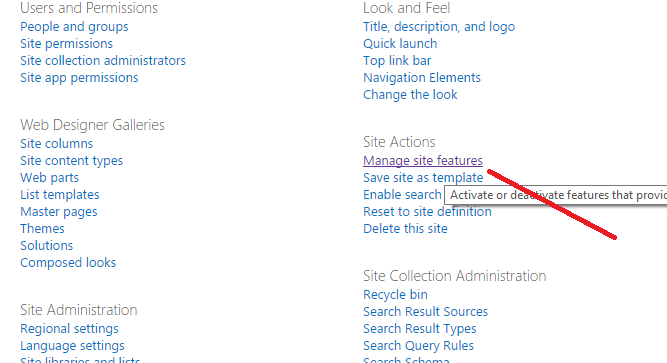This screenshot has height=363, width=667.
Task: Open Top link bar settings
Action: [x=397, y=61]
